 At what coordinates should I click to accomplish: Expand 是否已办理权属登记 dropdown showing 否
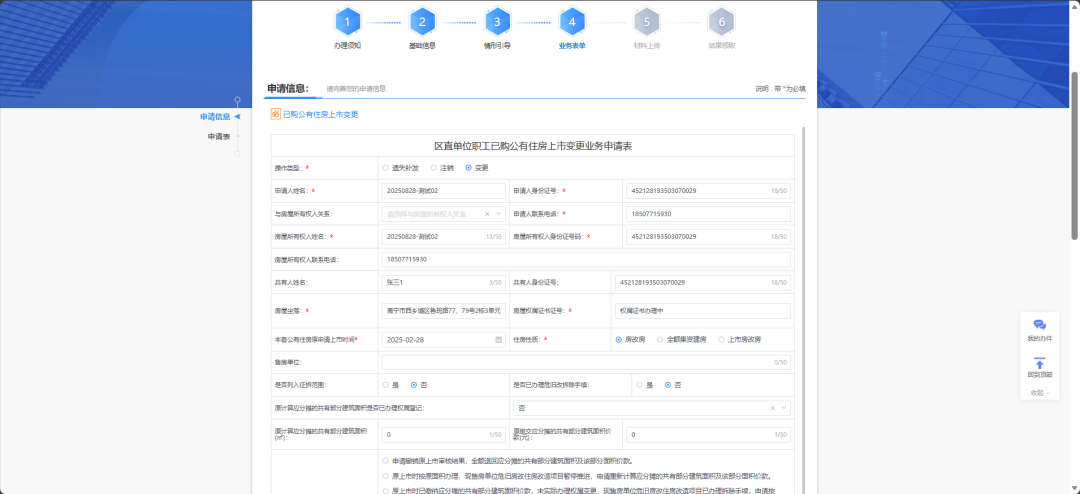coord(783,408)
